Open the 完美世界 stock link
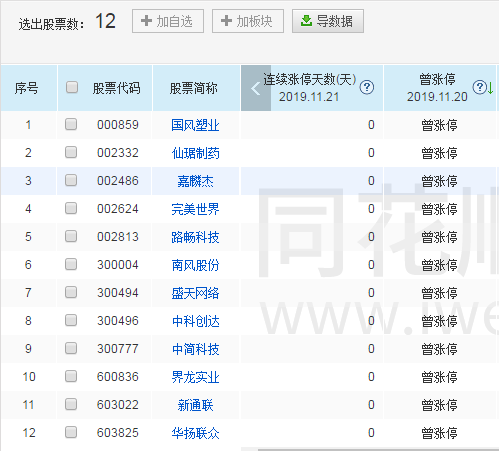The height and width of the screenshot is (451, 499). pos(195,209)
